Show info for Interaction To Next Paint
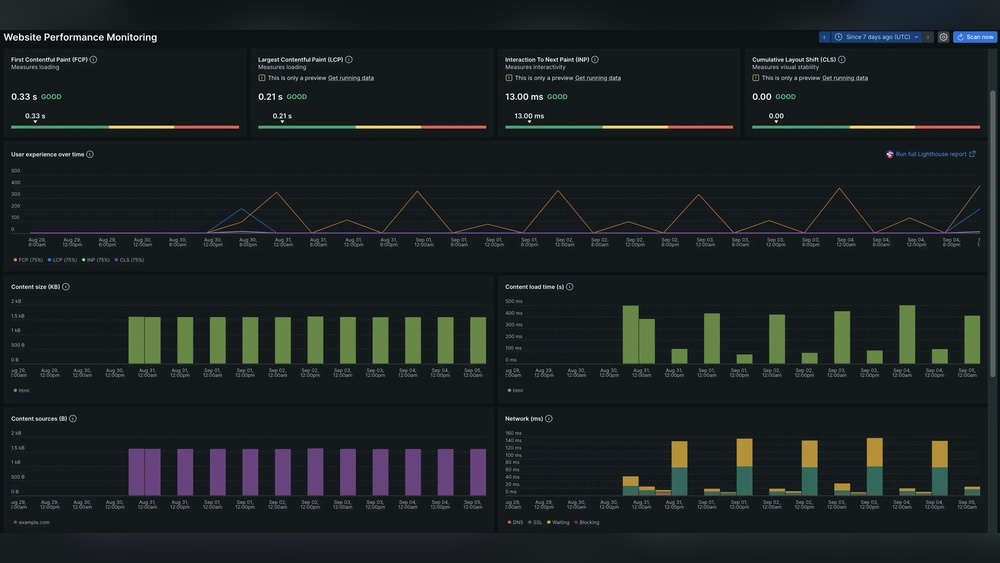Screen dimensions: 1000x563 (x=595, y=60)
